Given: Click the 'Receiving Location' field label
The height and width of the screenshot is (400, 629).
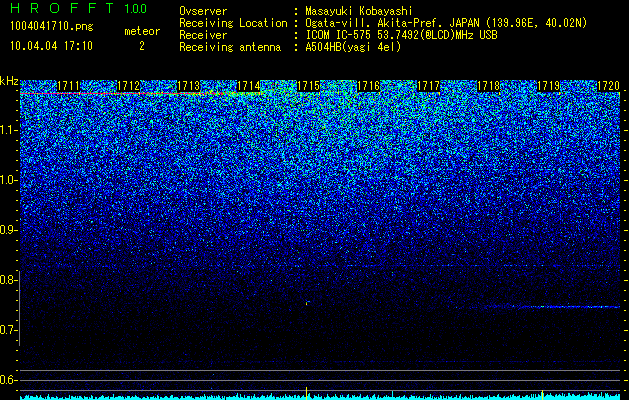Looking at the screenshot, I should tap(233, 23).
